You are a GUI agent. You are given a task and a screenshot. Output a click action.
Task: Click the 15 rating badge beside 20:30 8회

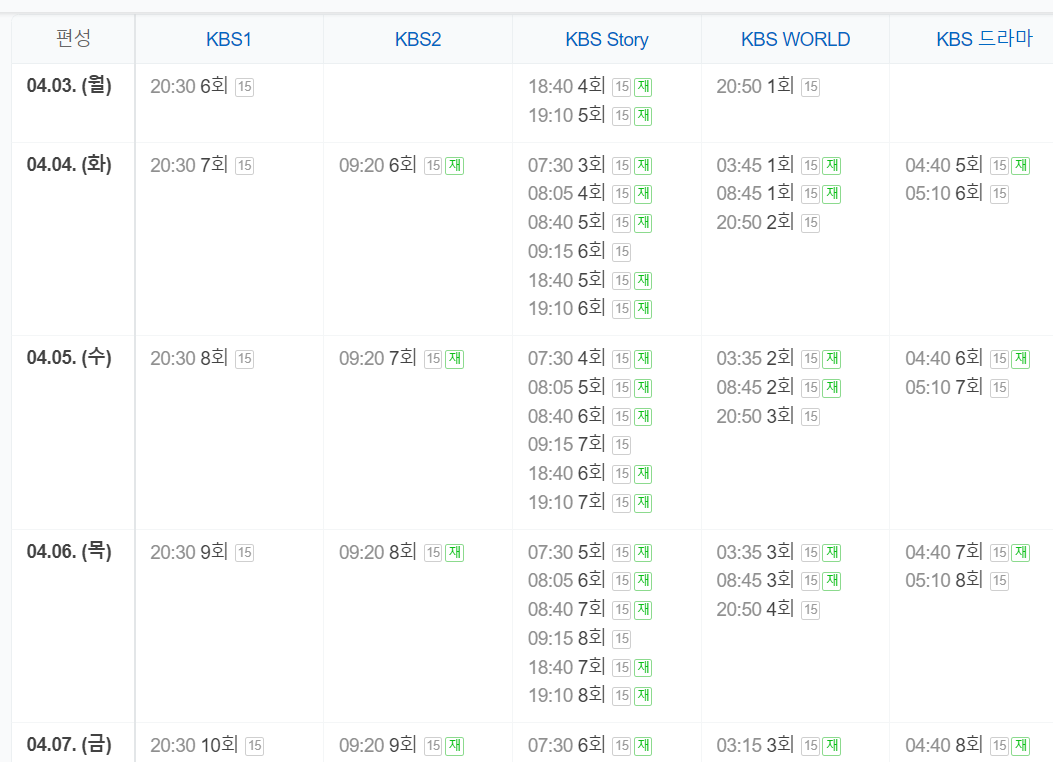pyautogui.click(x=244, y=359)
